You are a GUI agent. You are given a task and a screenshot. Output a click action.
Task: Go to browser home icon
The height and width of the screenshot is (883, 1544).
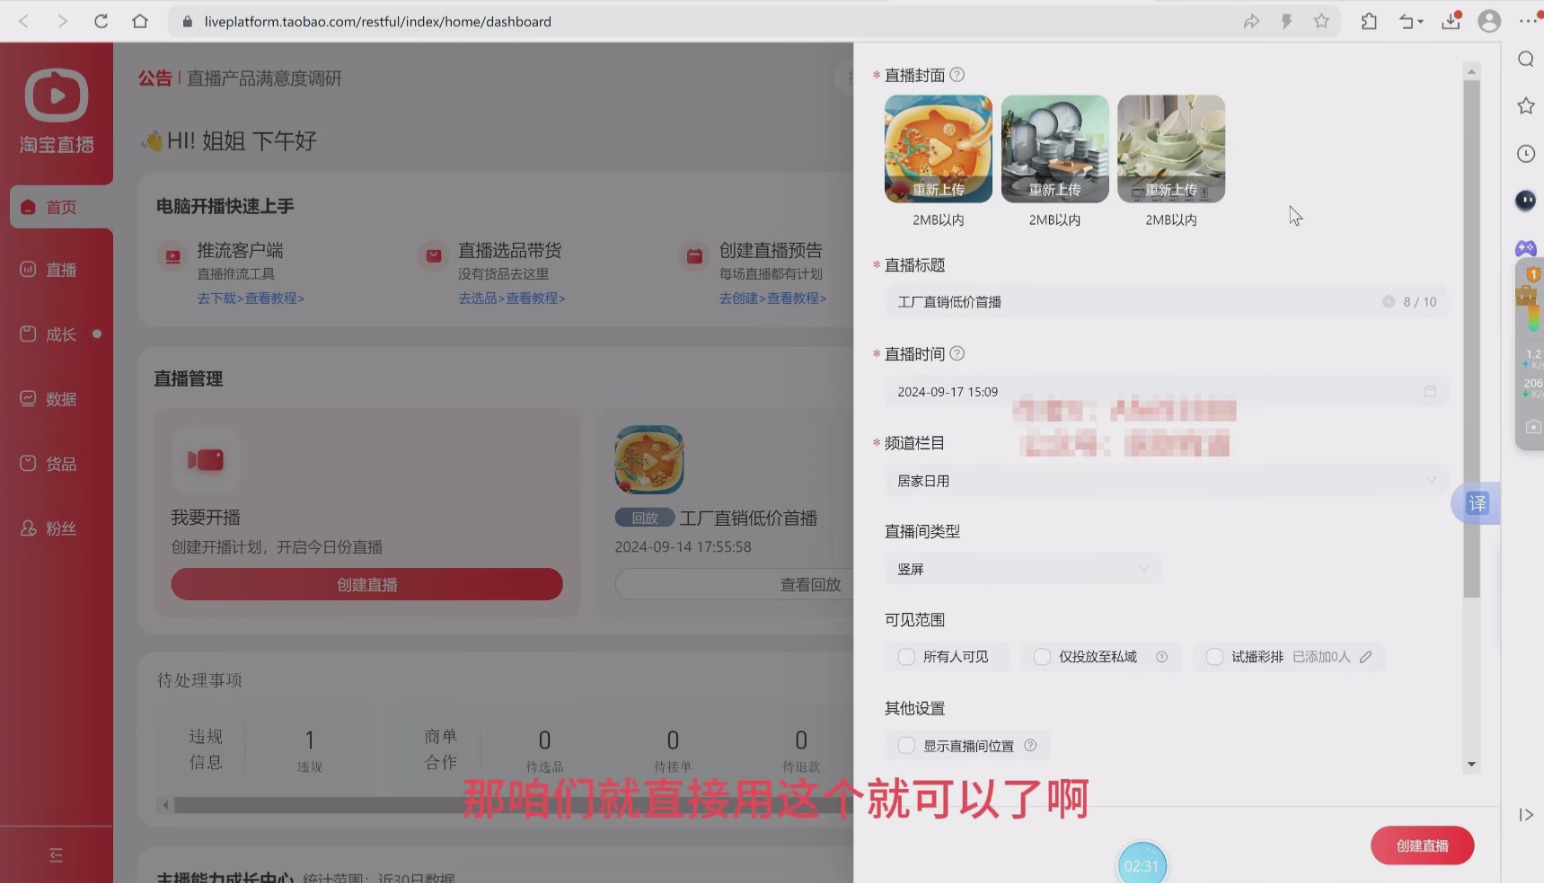[x=140, y=21]
